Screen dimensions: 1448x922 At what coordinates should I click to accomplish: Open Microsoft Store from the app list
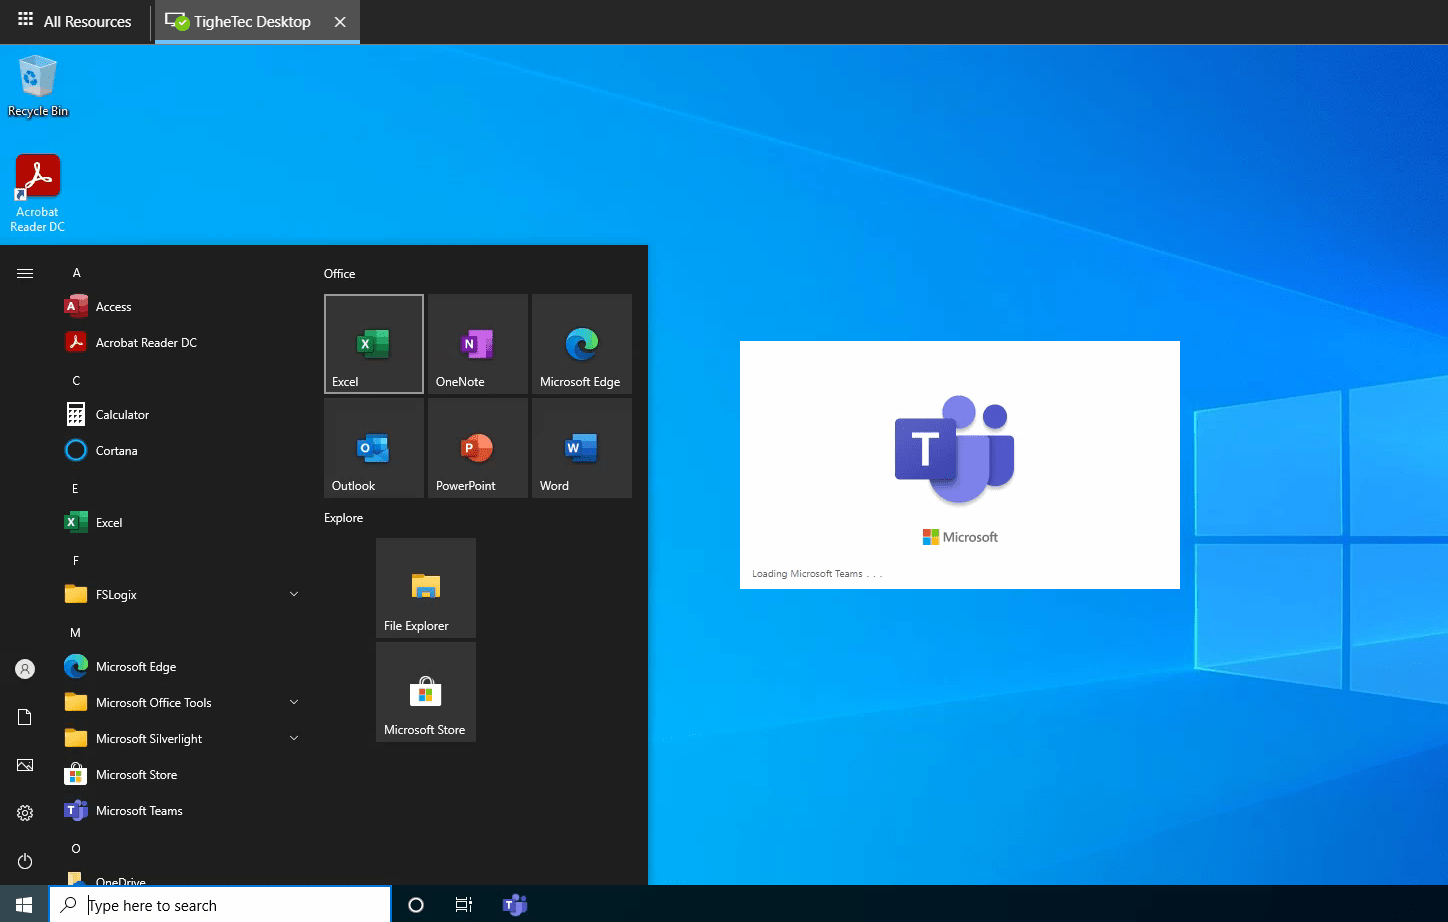click(182, 775)
